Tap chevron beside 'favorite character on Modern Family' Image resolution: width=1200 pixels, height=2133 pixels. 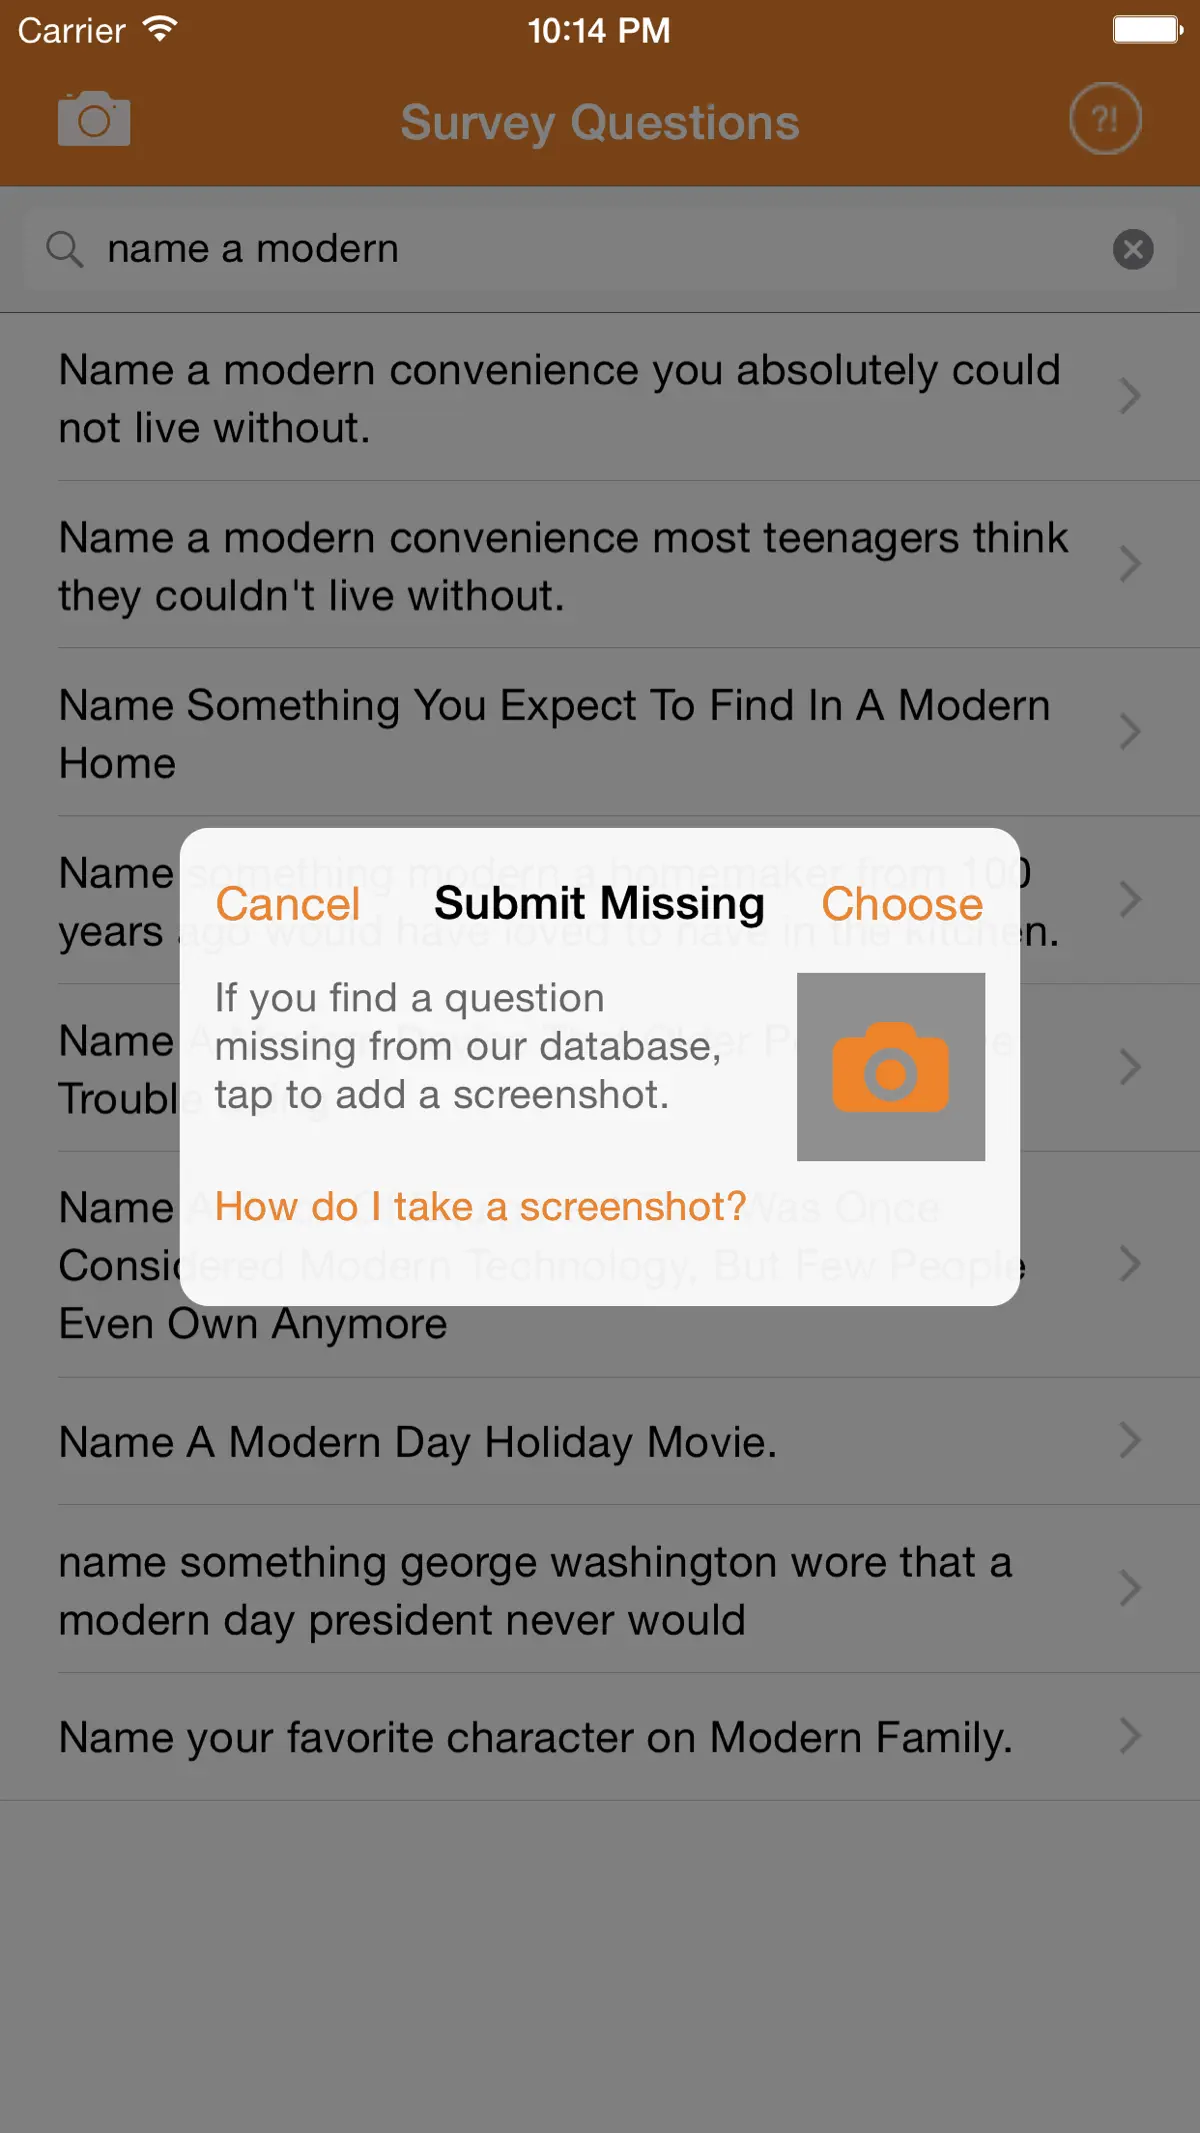tap(1130, 1736)
